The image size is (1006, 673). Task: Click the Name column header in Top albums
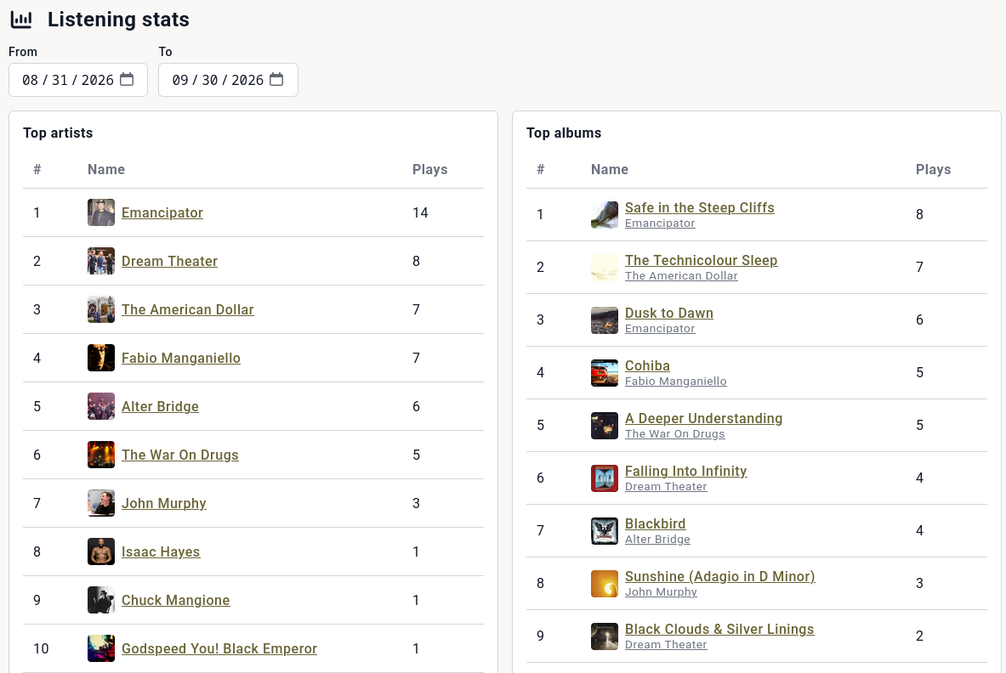click(610, 169)
